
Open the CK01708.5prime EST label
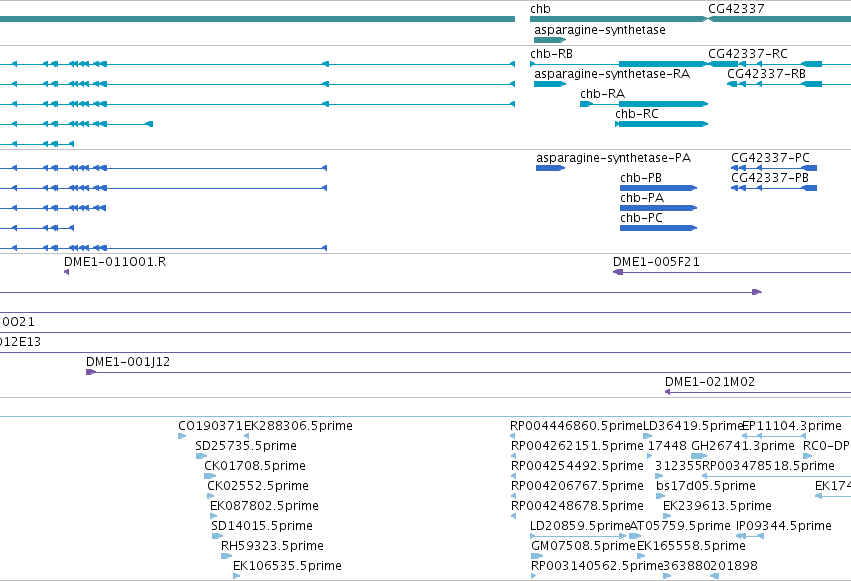pos(255,466)
